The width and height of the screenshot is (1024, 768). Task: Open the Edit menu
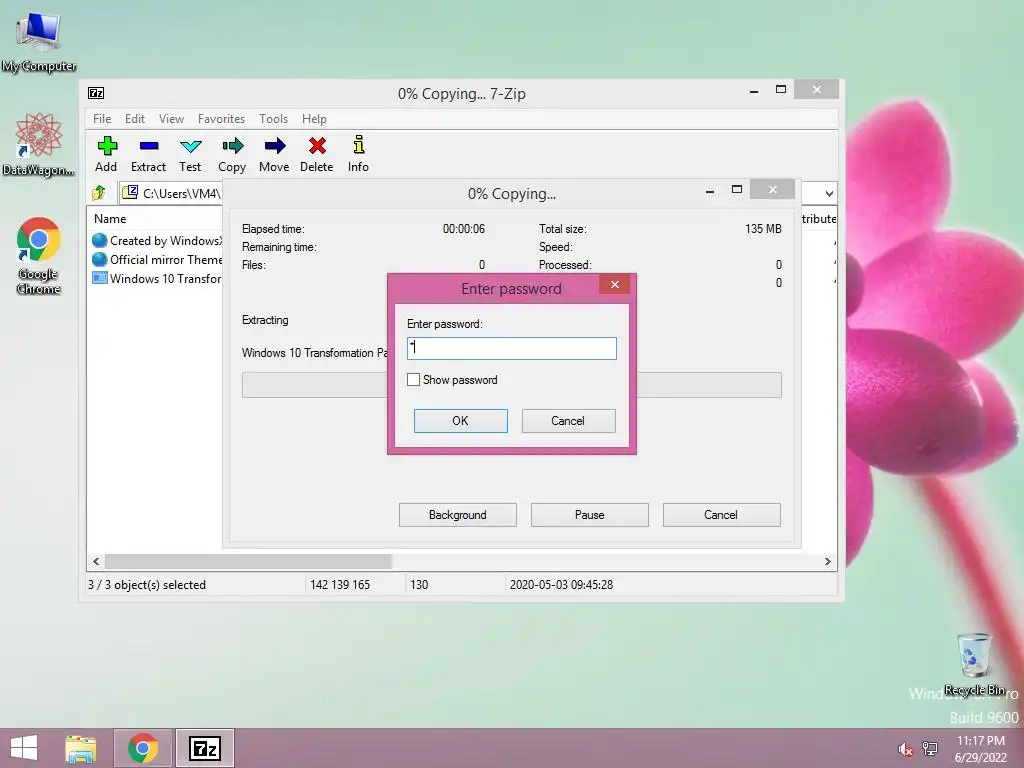point(135,119)
